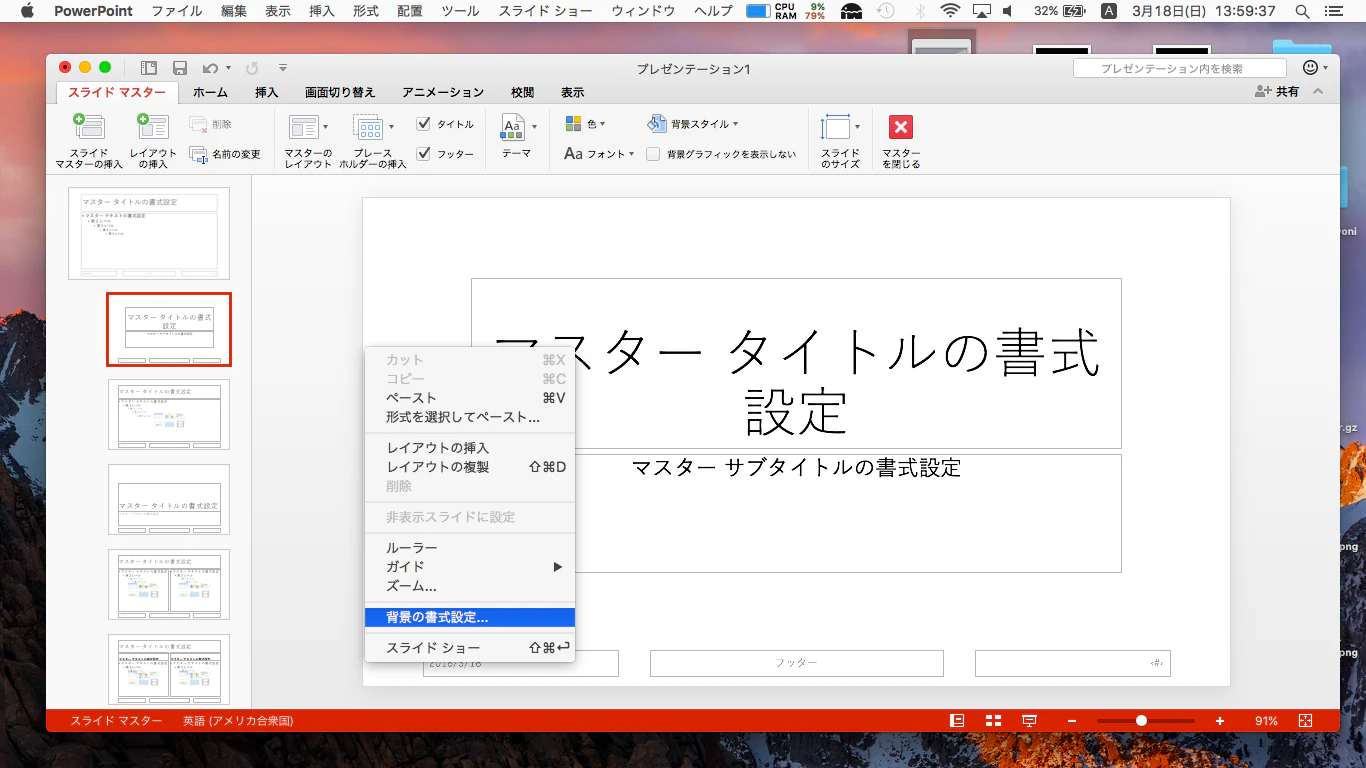
Task: Uncheck the フッター checkbox in ribbon
Action: click(x=423, y=154)
